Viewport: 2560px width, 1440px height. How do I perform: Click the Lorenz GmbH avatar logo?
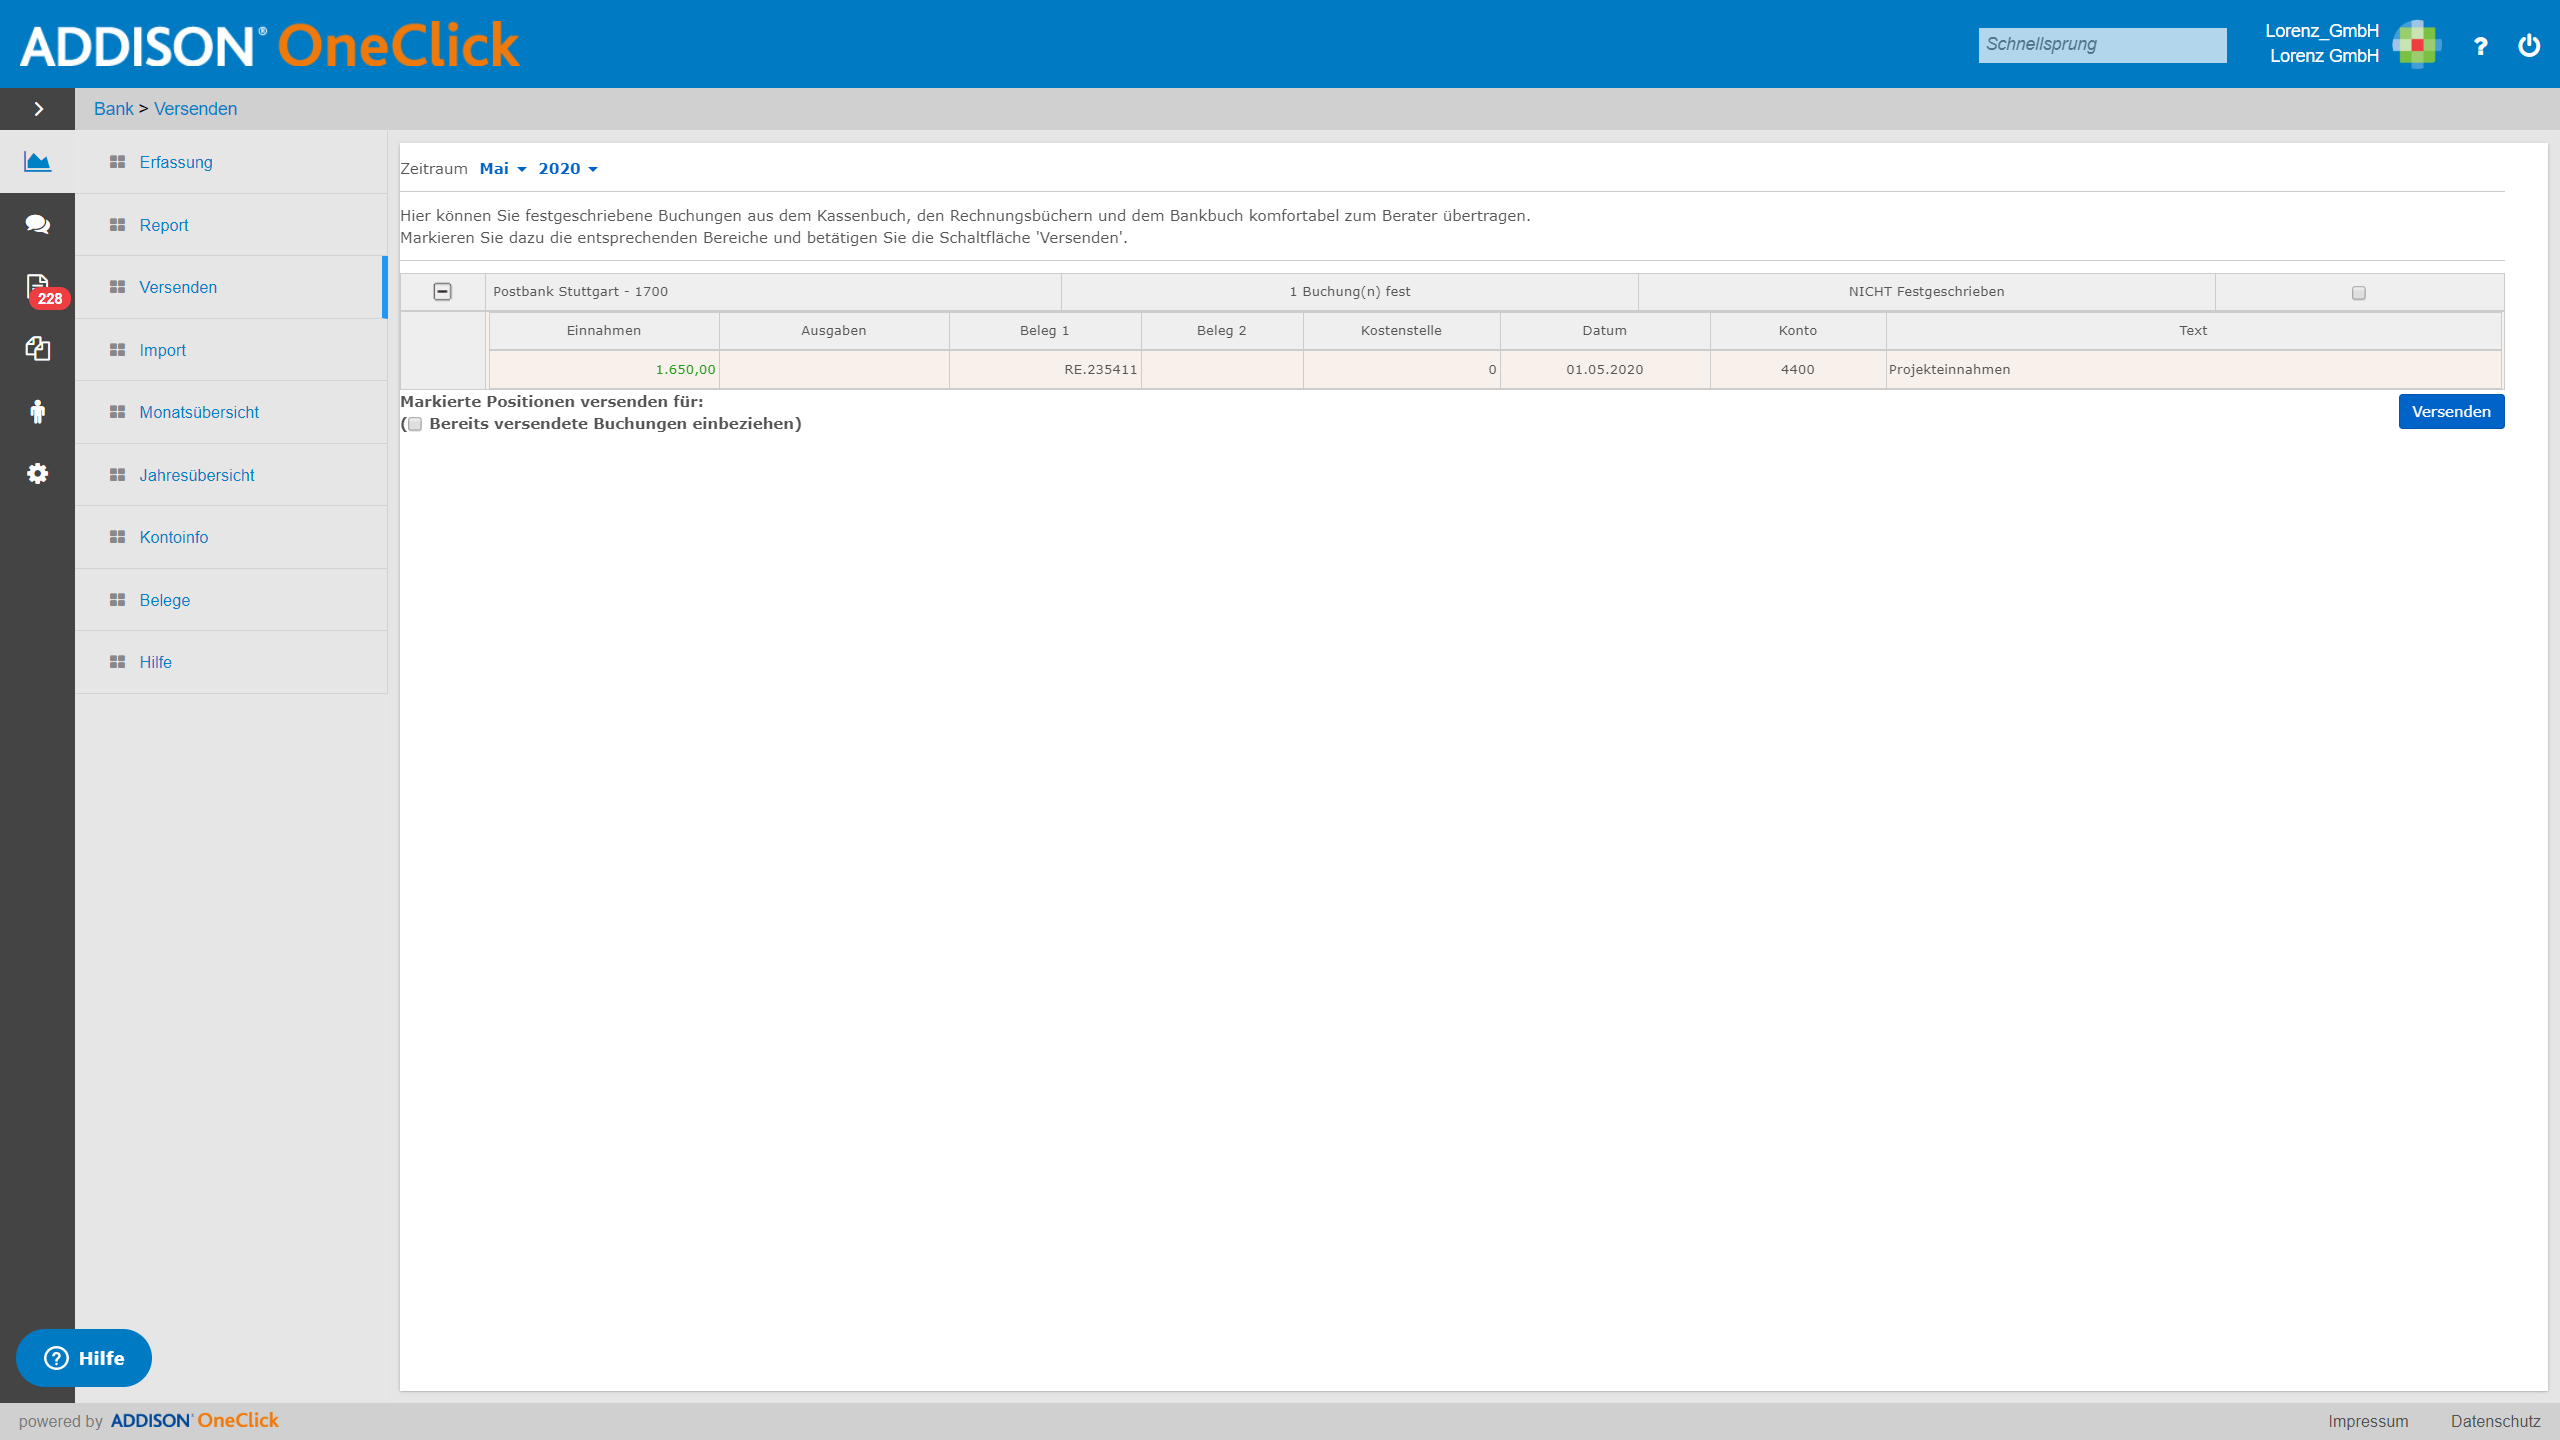coord(2416,44)
